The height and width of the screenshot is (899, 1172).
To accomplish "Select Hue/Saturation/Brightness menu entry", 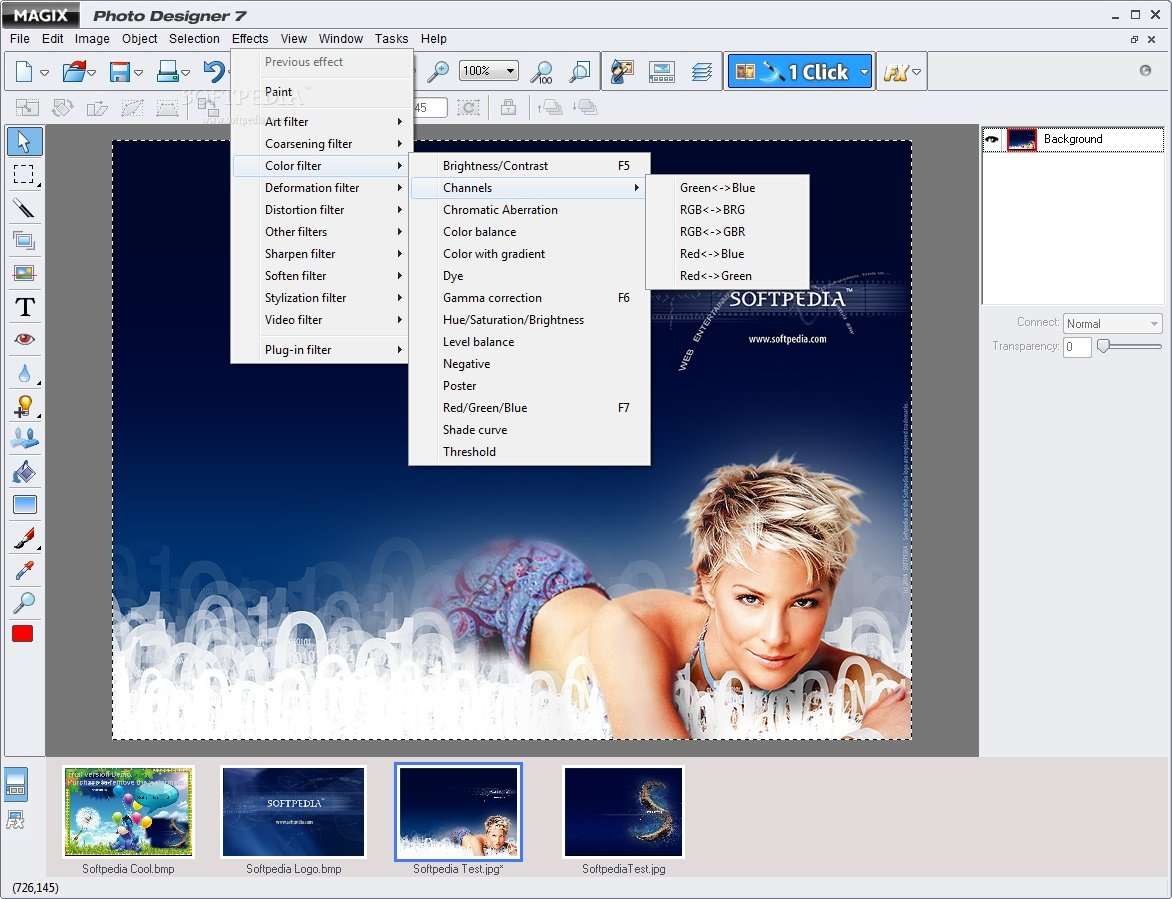I will coord(529,320).
